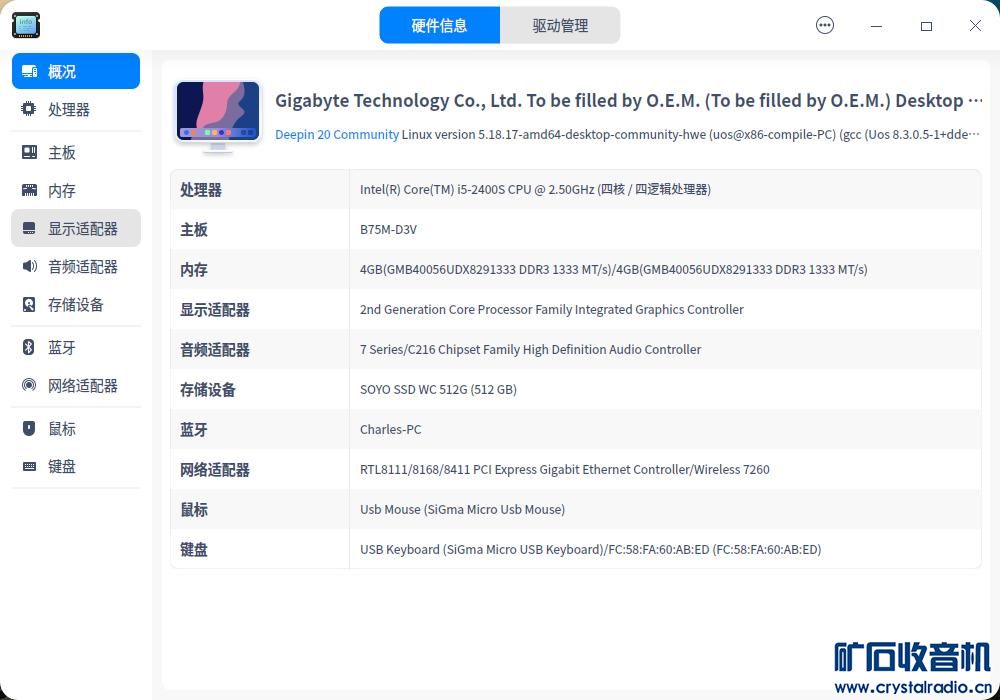The width and height of the screenshot is (1000, 700).
Task: Click the Device Manager app icon in title bar
Action: 26,25
